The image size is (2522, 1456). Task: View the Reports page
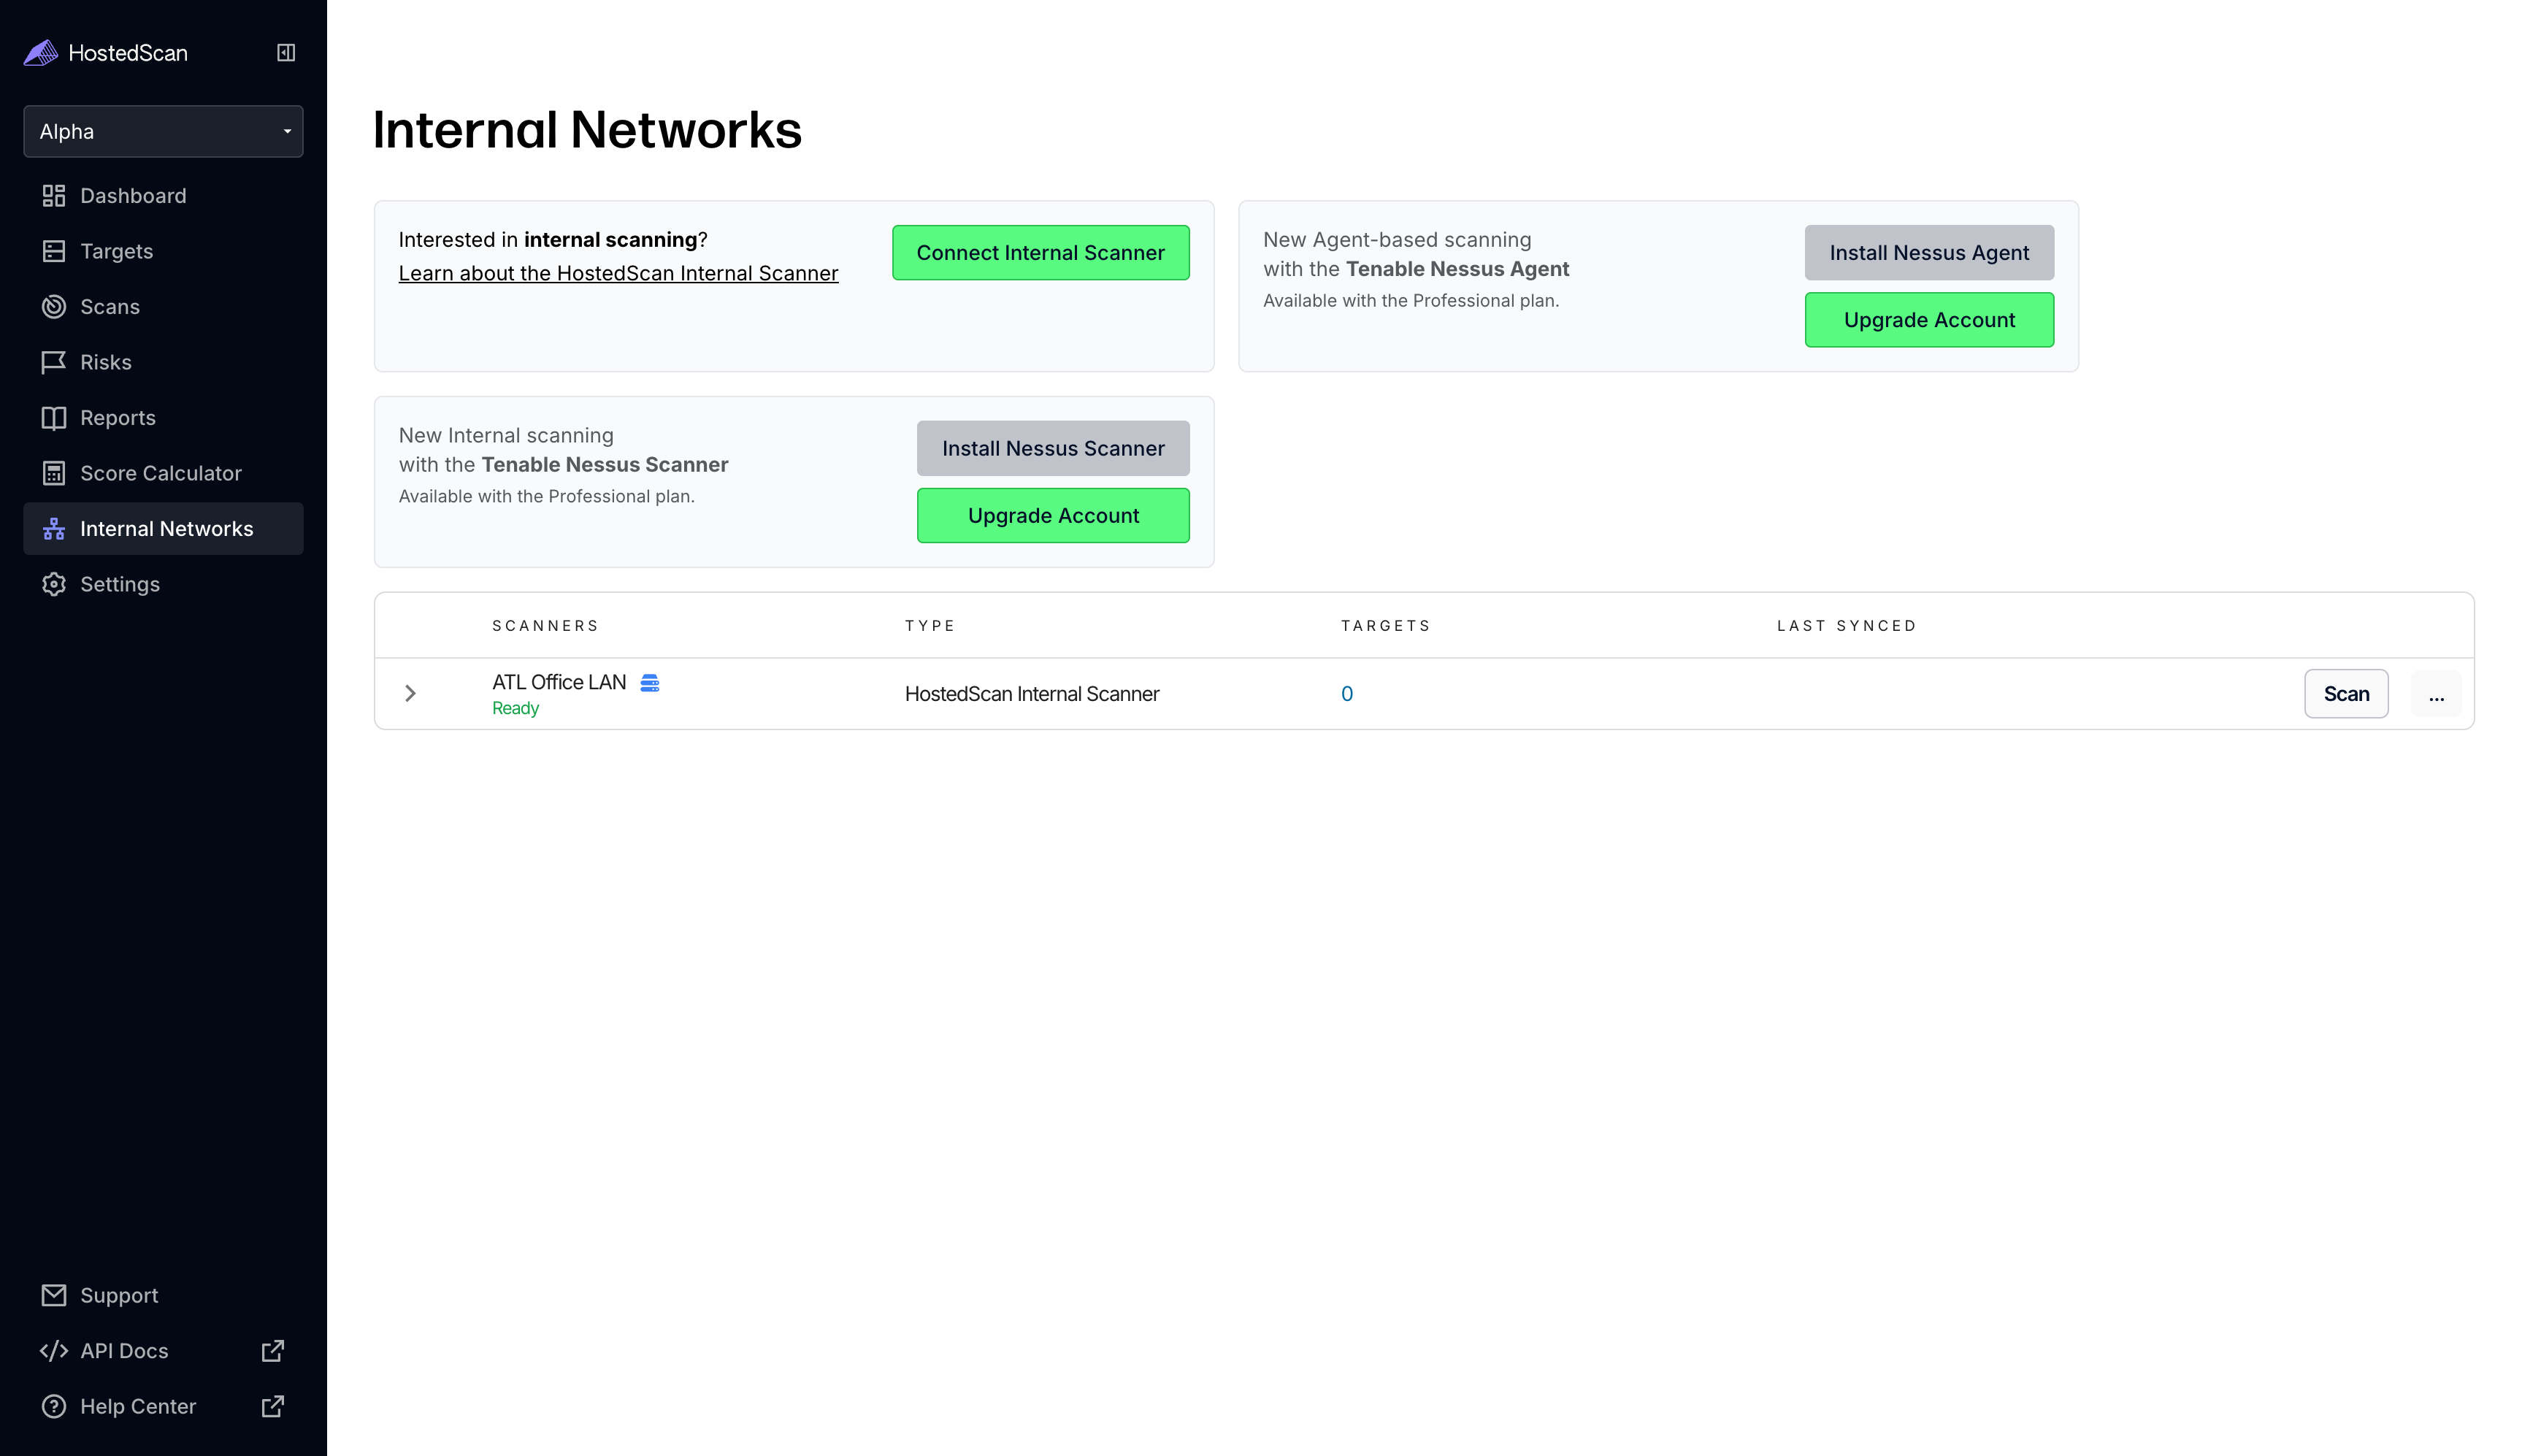163,418
